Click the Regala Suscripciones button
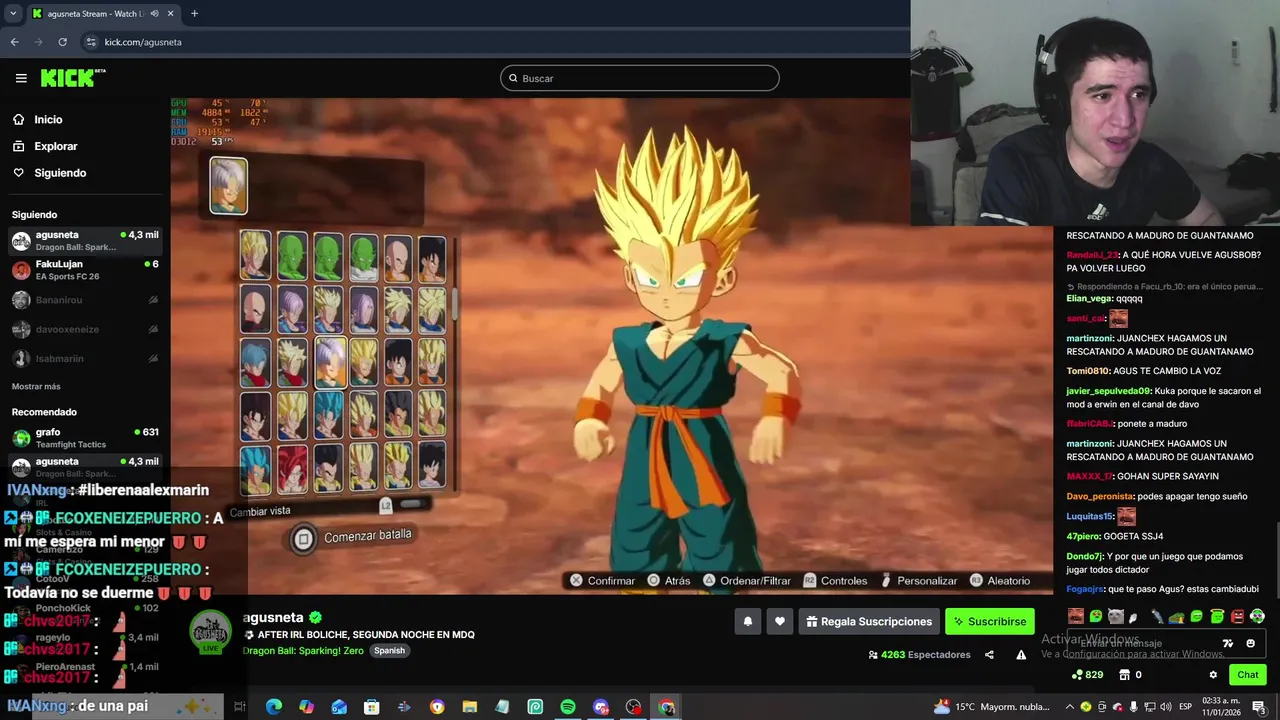Image resolution: width=1280 pixels, height=720 pixels. [x=868, y=621]
